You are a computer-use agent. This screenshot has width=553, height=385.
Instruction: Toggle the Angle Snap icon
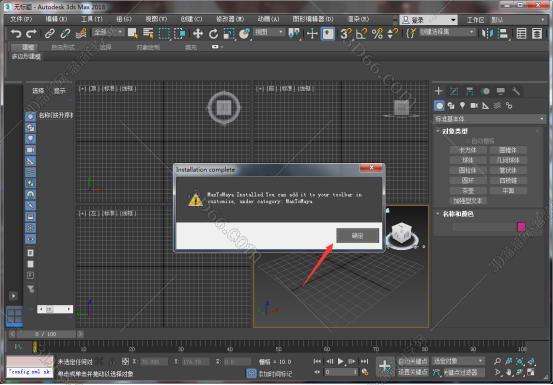[x=362, y=33]
